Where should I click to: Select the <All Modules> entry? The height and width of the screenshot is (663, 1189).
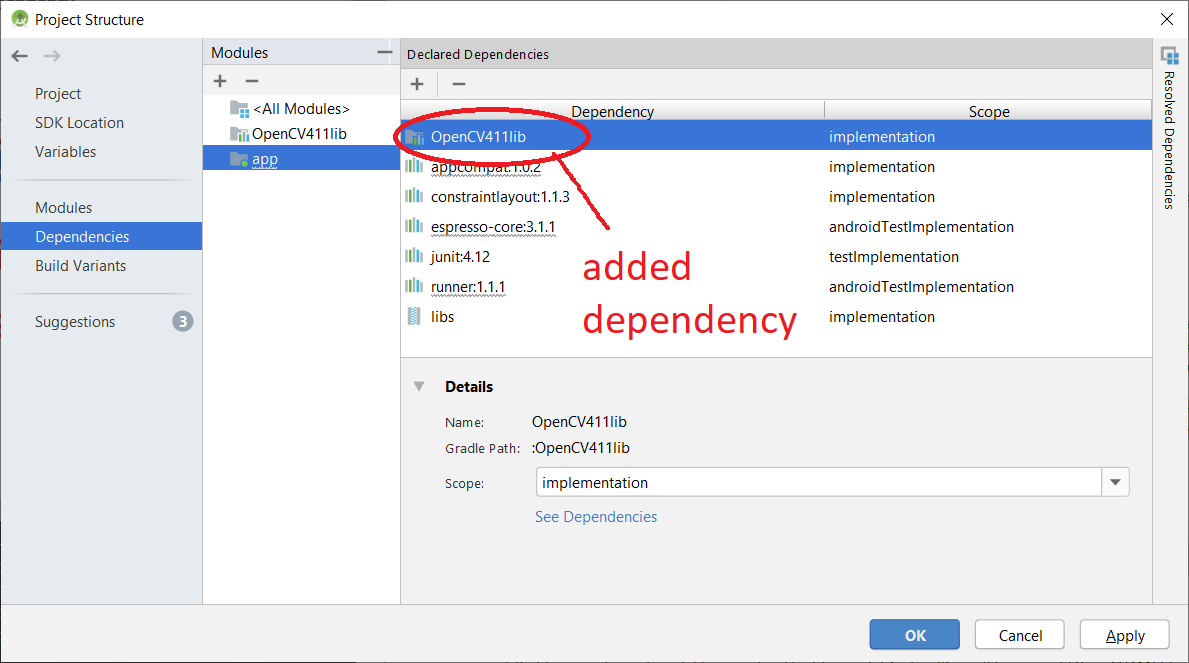click(x=300, y=108)
